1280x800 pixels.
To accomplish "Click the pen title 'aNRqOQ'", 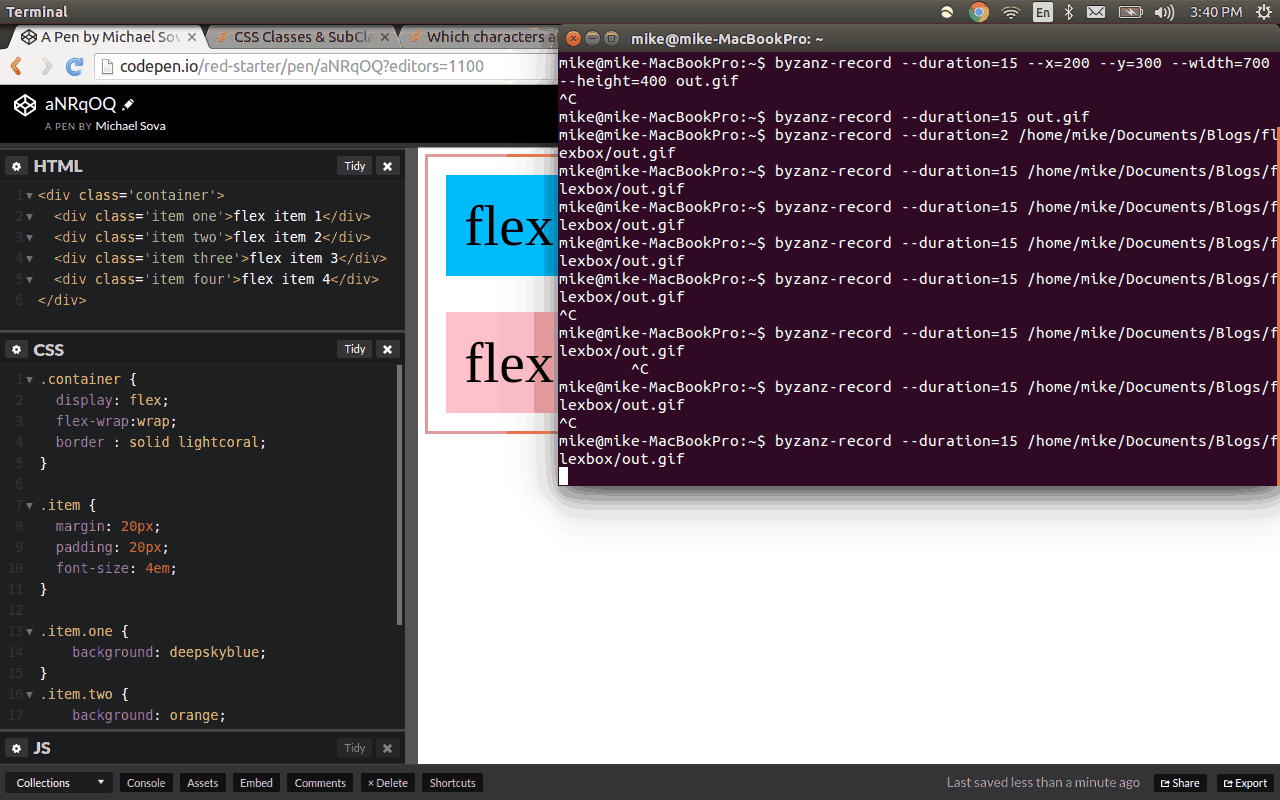I will pyautogui.click(x=80, y=104).
